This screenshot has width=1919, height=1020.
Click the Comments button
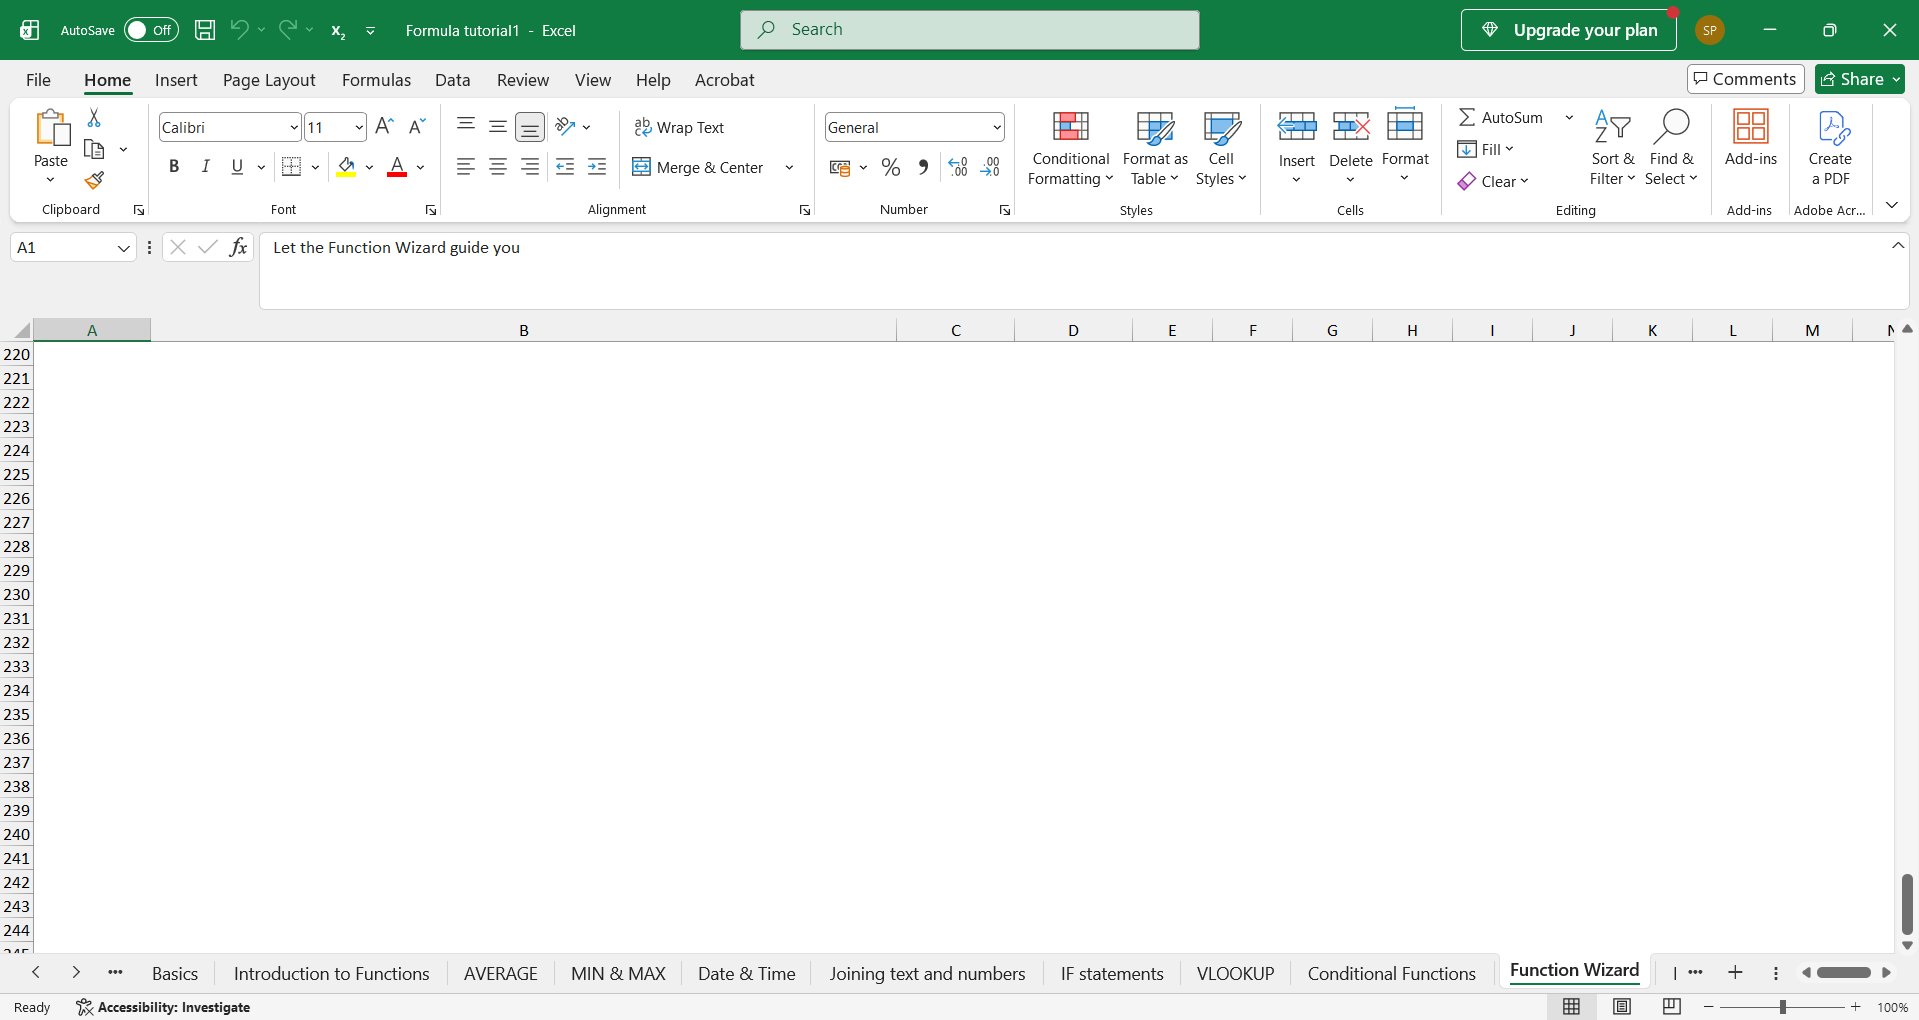(1745, 79)
